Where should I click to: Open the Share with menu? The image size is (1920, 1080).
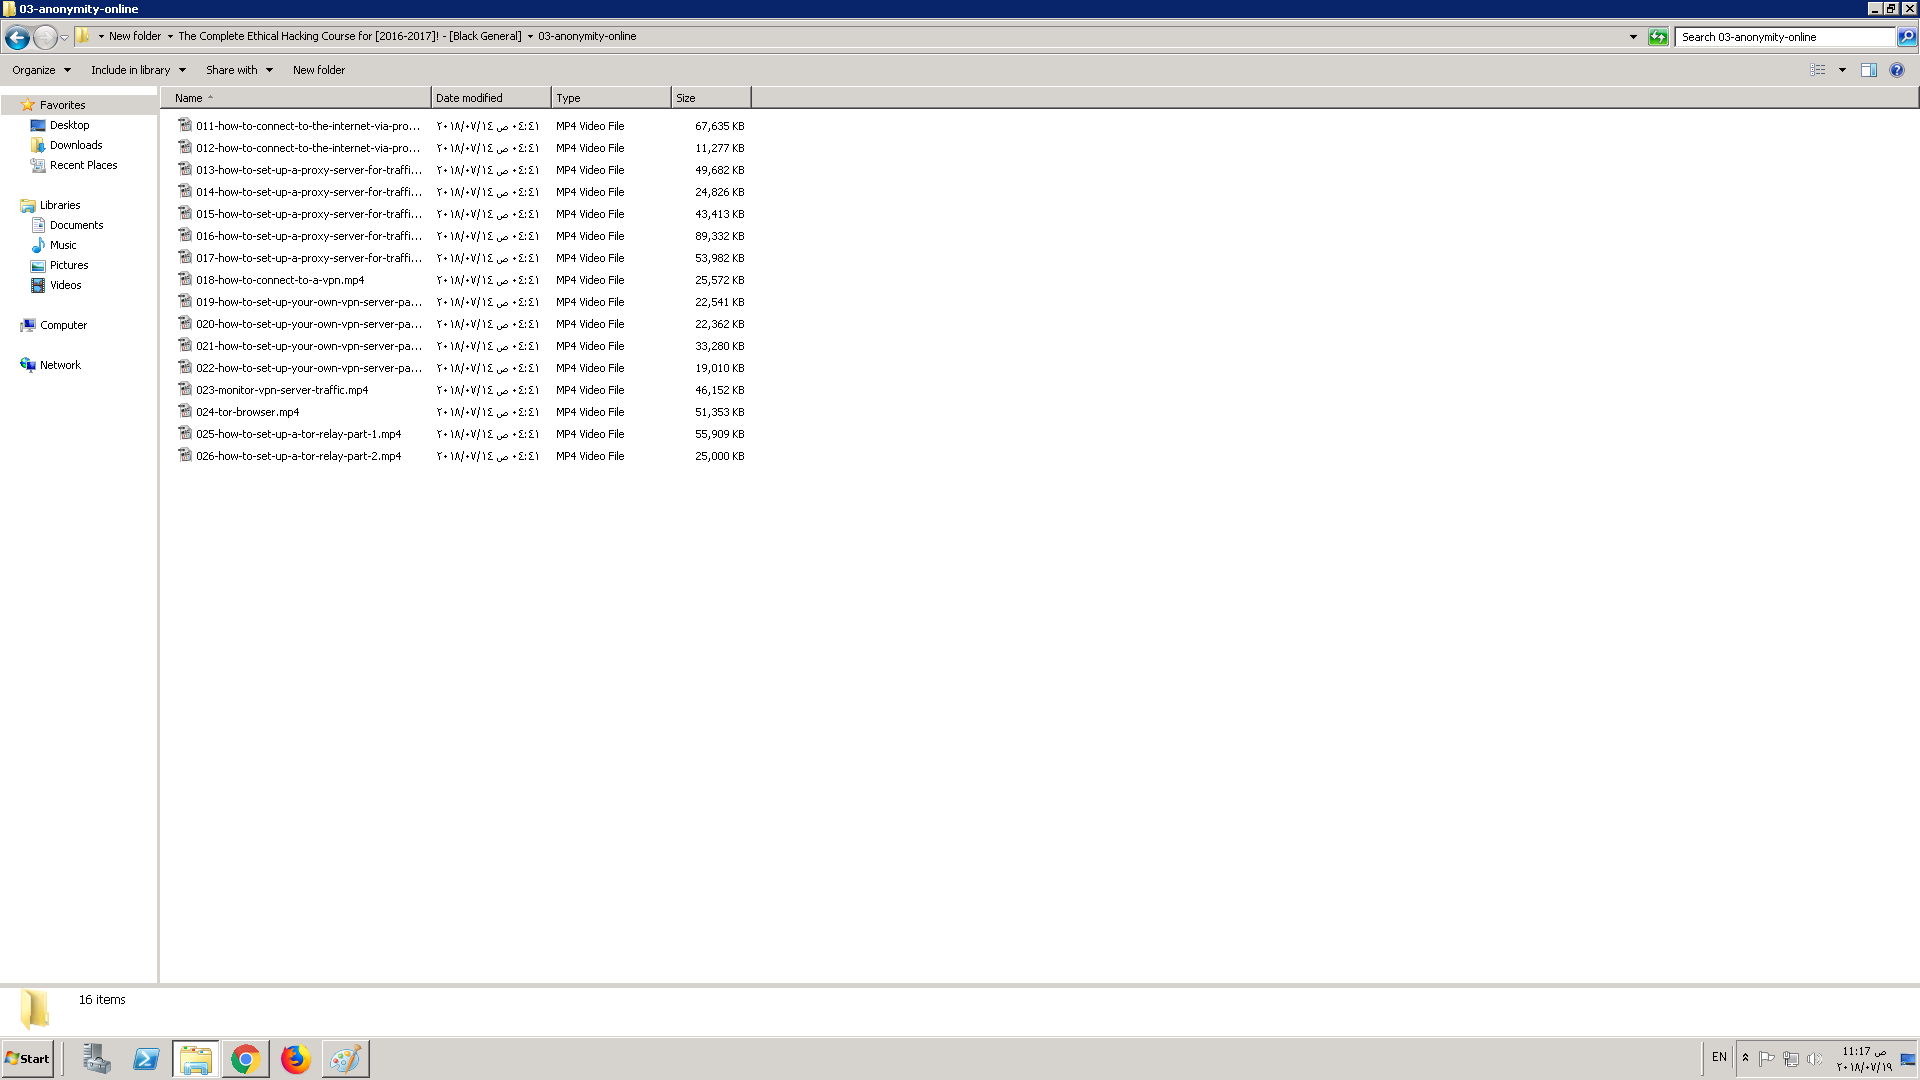(239, 70)
